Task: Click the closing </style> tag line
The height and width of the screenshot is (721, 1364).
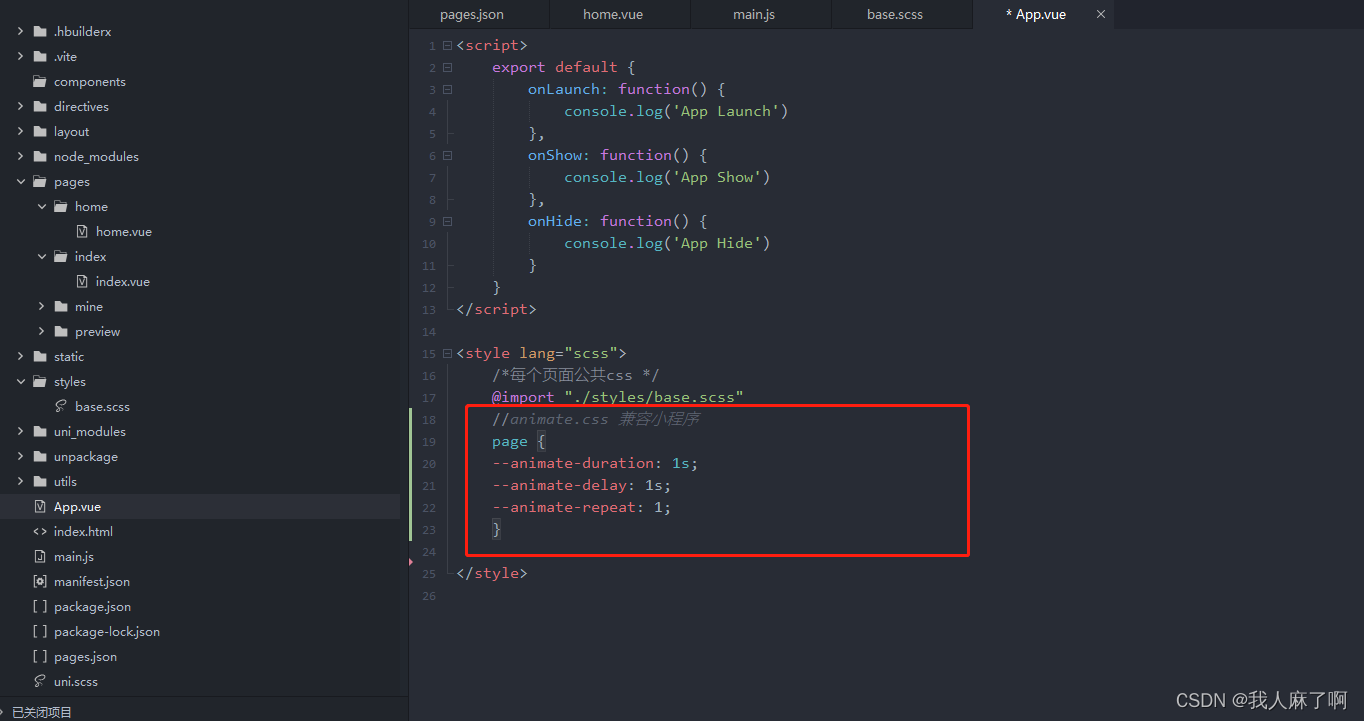Action: point(491,574)
